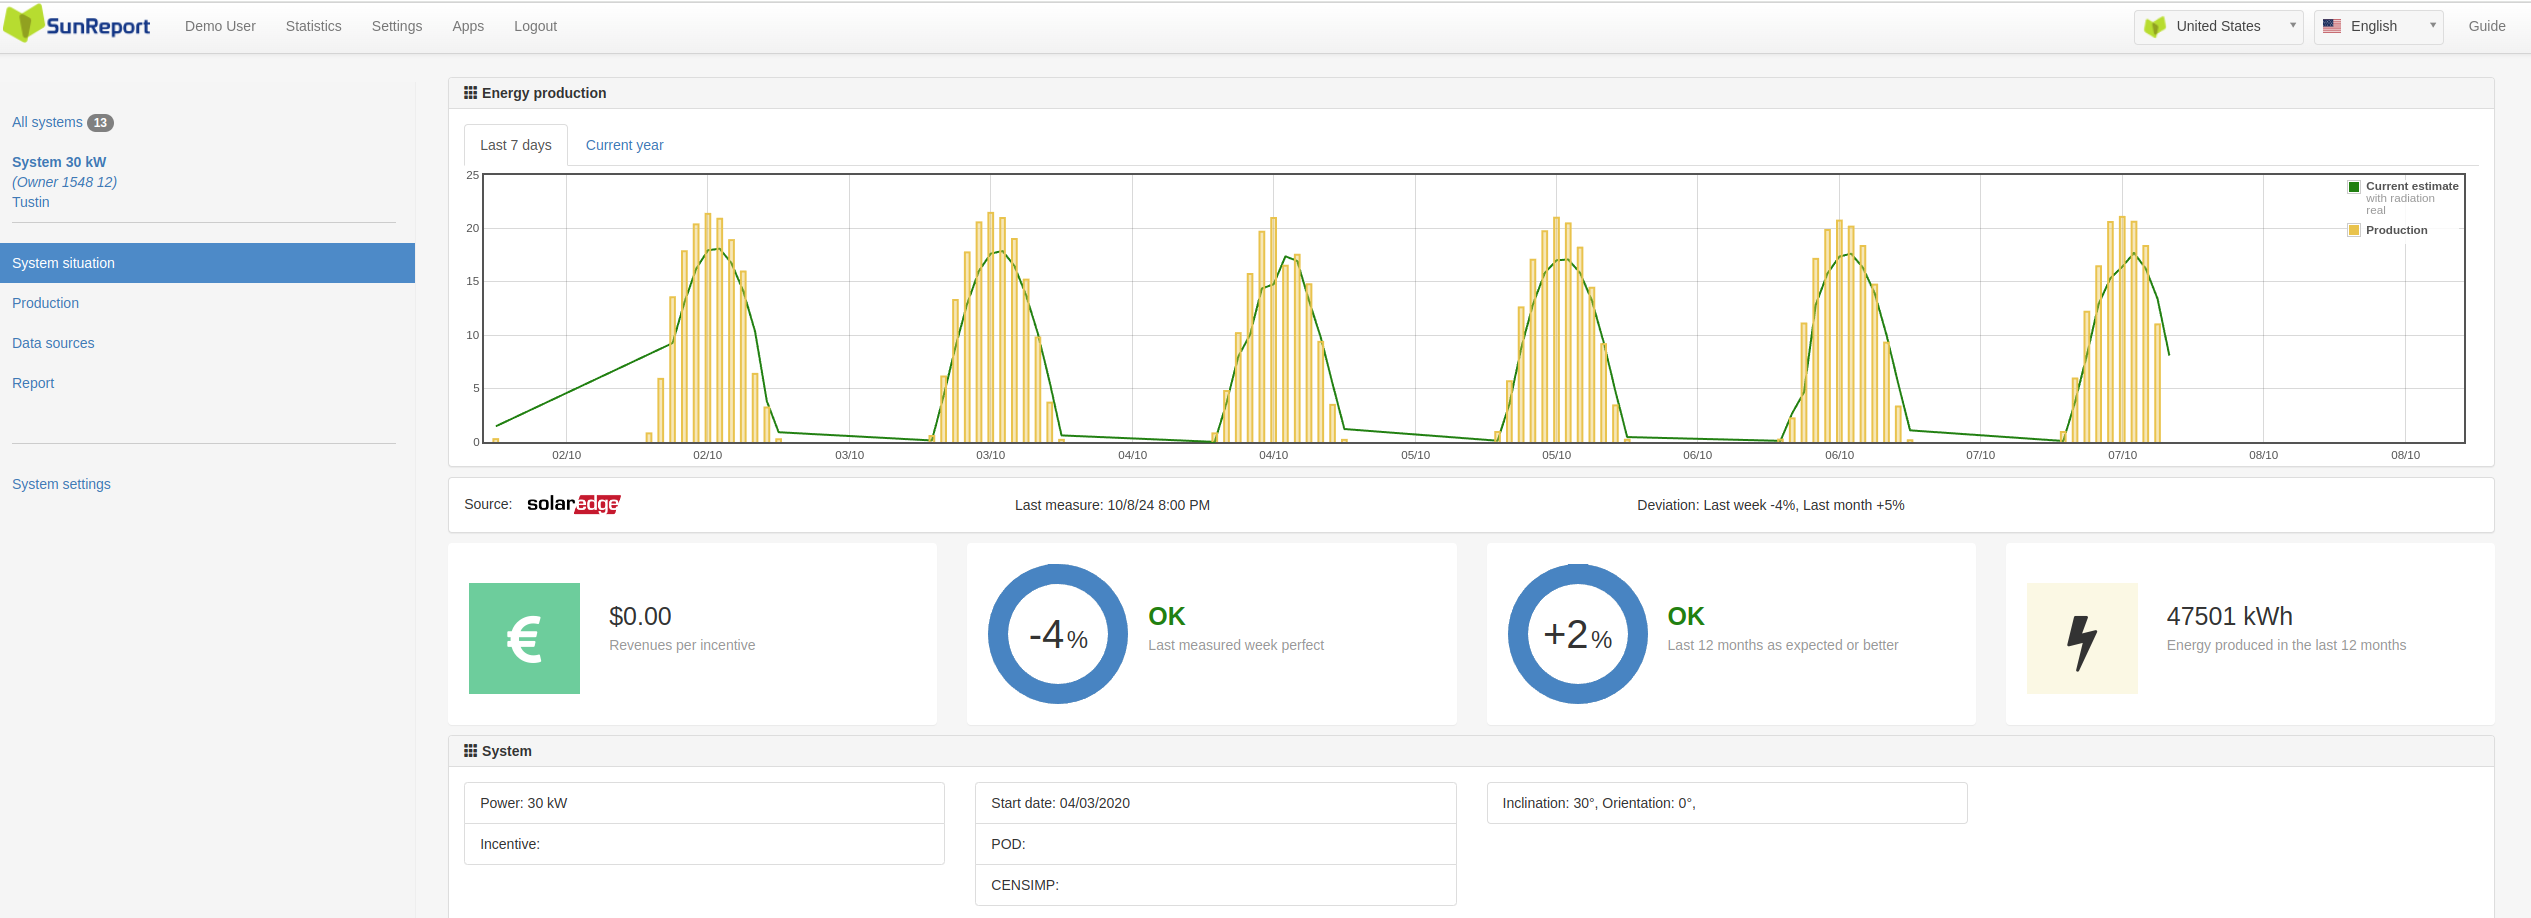Go to All systems list
The height and width of the screenshot is (918, 2531).
(x=47, y=122)
